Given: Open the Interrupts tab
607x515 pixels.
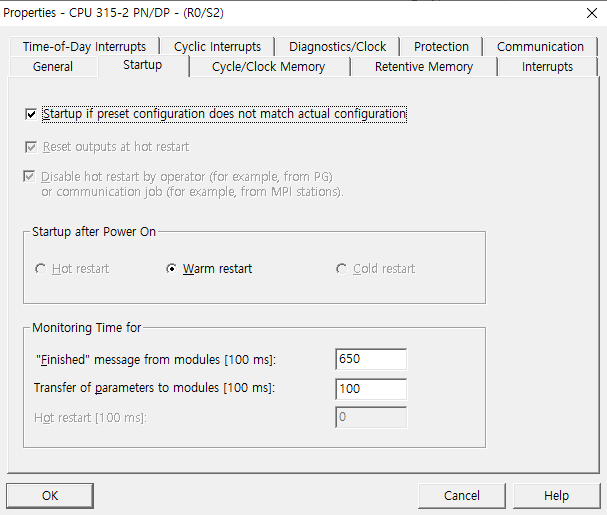Looking at the screenshot, I should click(547, 67).
